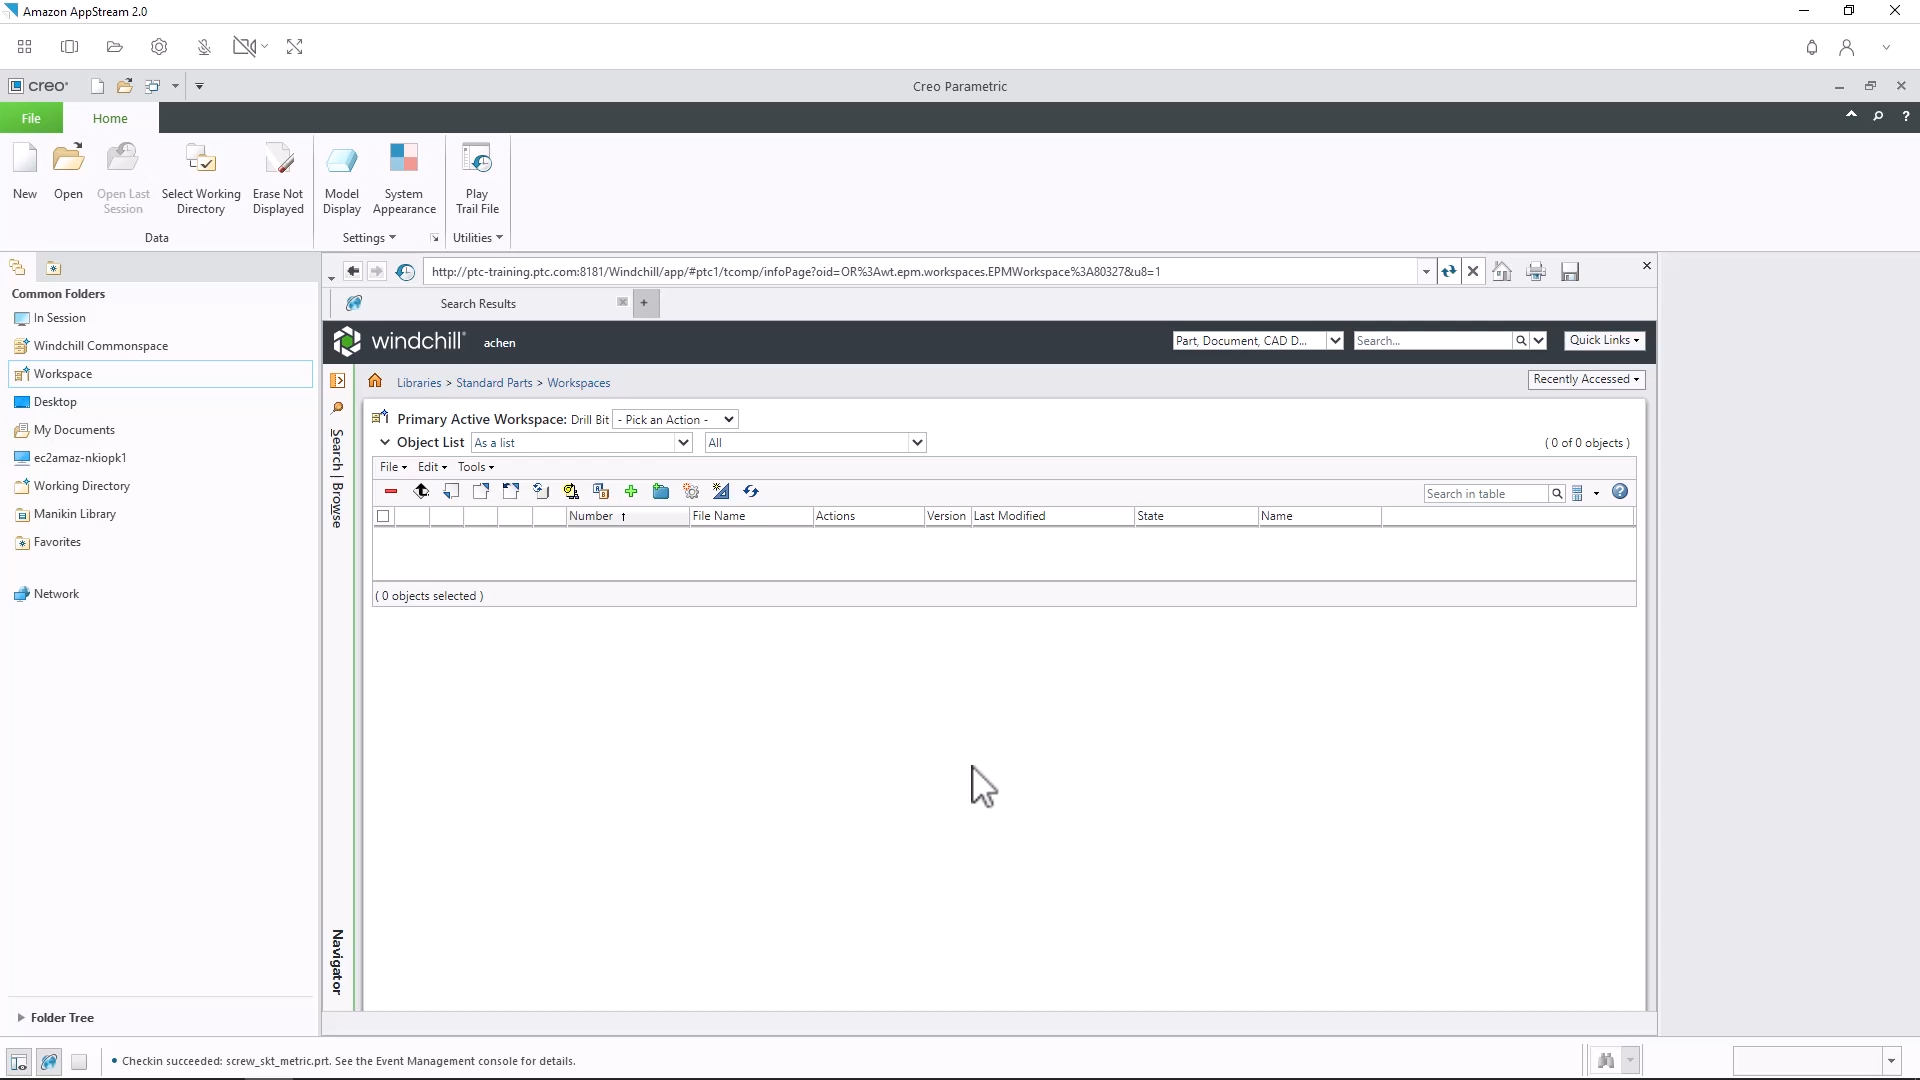Click the browser history clock icon
This screenshot has height=1080, width=1920.
click(x=405, y=272)
